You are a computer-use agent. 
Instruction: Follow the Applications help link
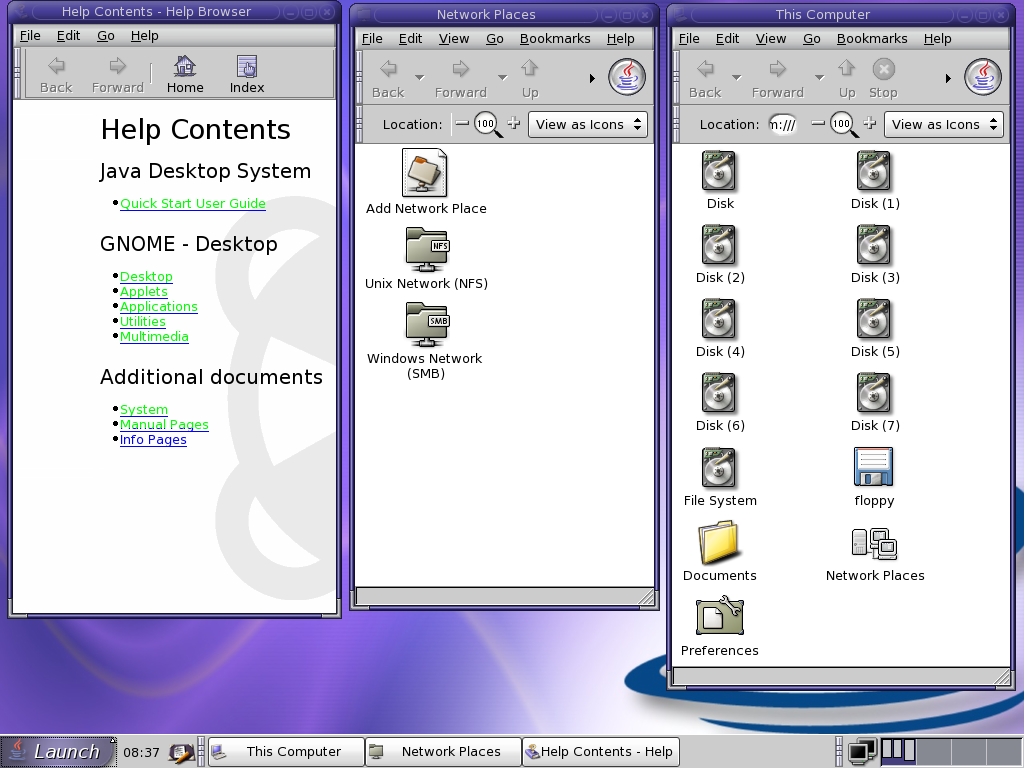click(x=159, y=306)
